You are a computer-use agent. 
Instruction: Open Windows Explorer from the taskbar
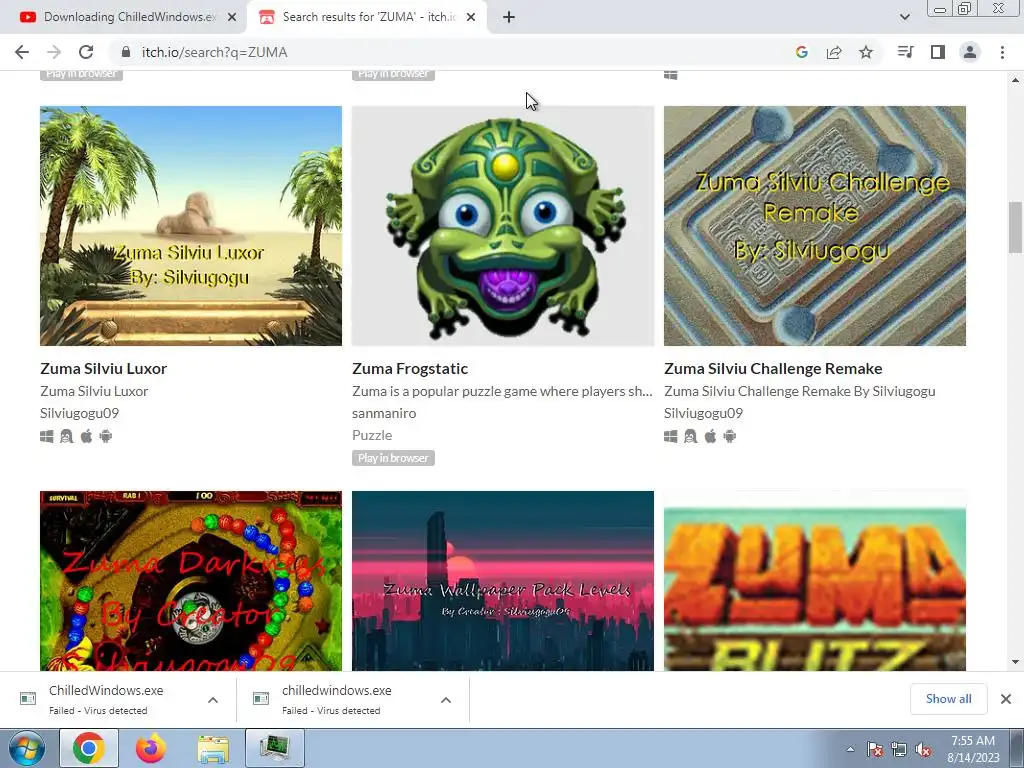213,748
